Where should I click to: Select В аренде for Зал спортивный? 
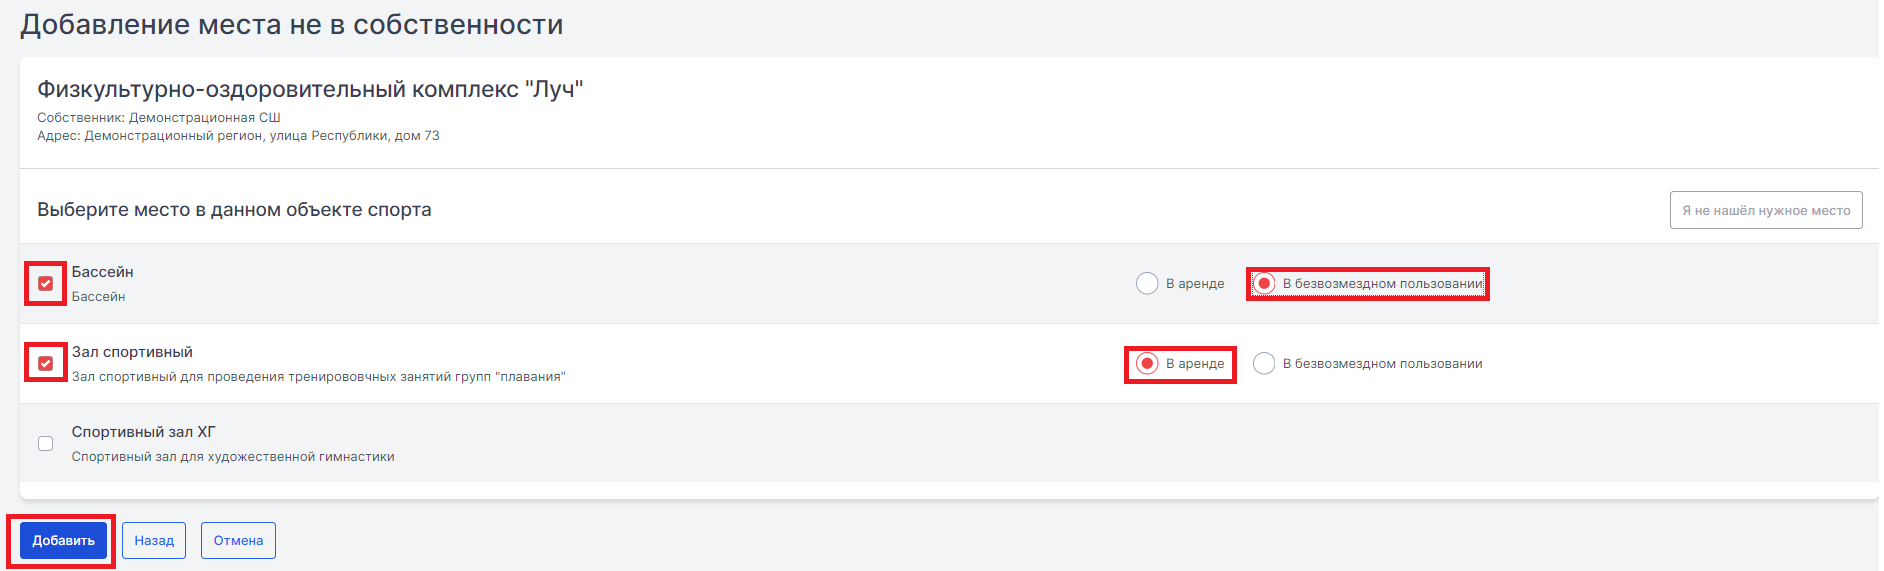coord(1147,364)
